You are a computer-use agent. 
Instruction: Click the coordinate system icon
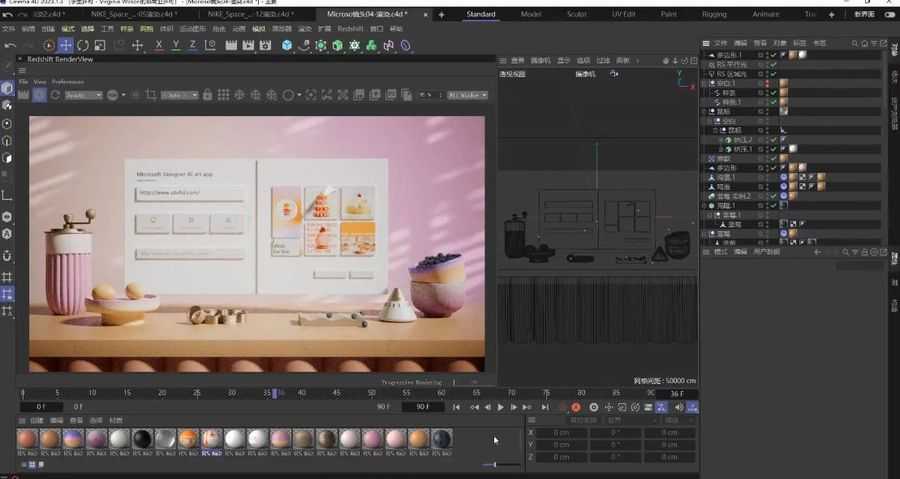tap(210, 45)
